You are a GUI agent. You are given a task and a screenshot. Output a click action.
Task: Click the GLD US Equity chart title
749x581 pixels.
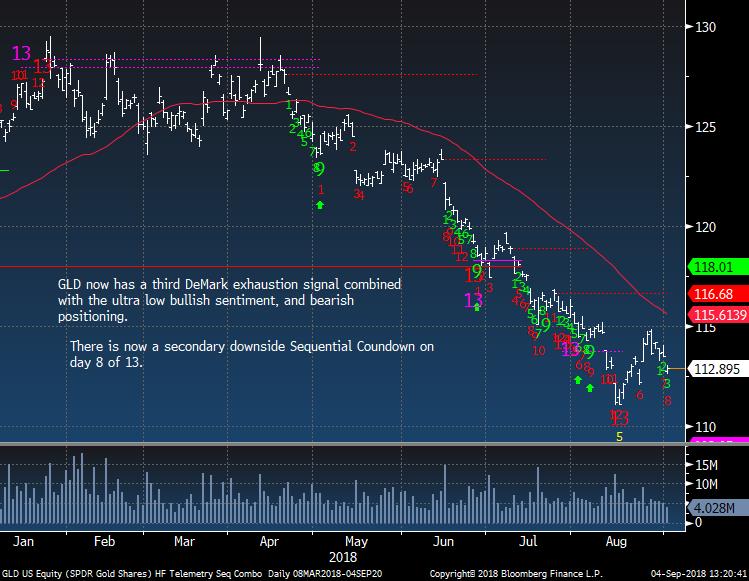coord(192,573)
